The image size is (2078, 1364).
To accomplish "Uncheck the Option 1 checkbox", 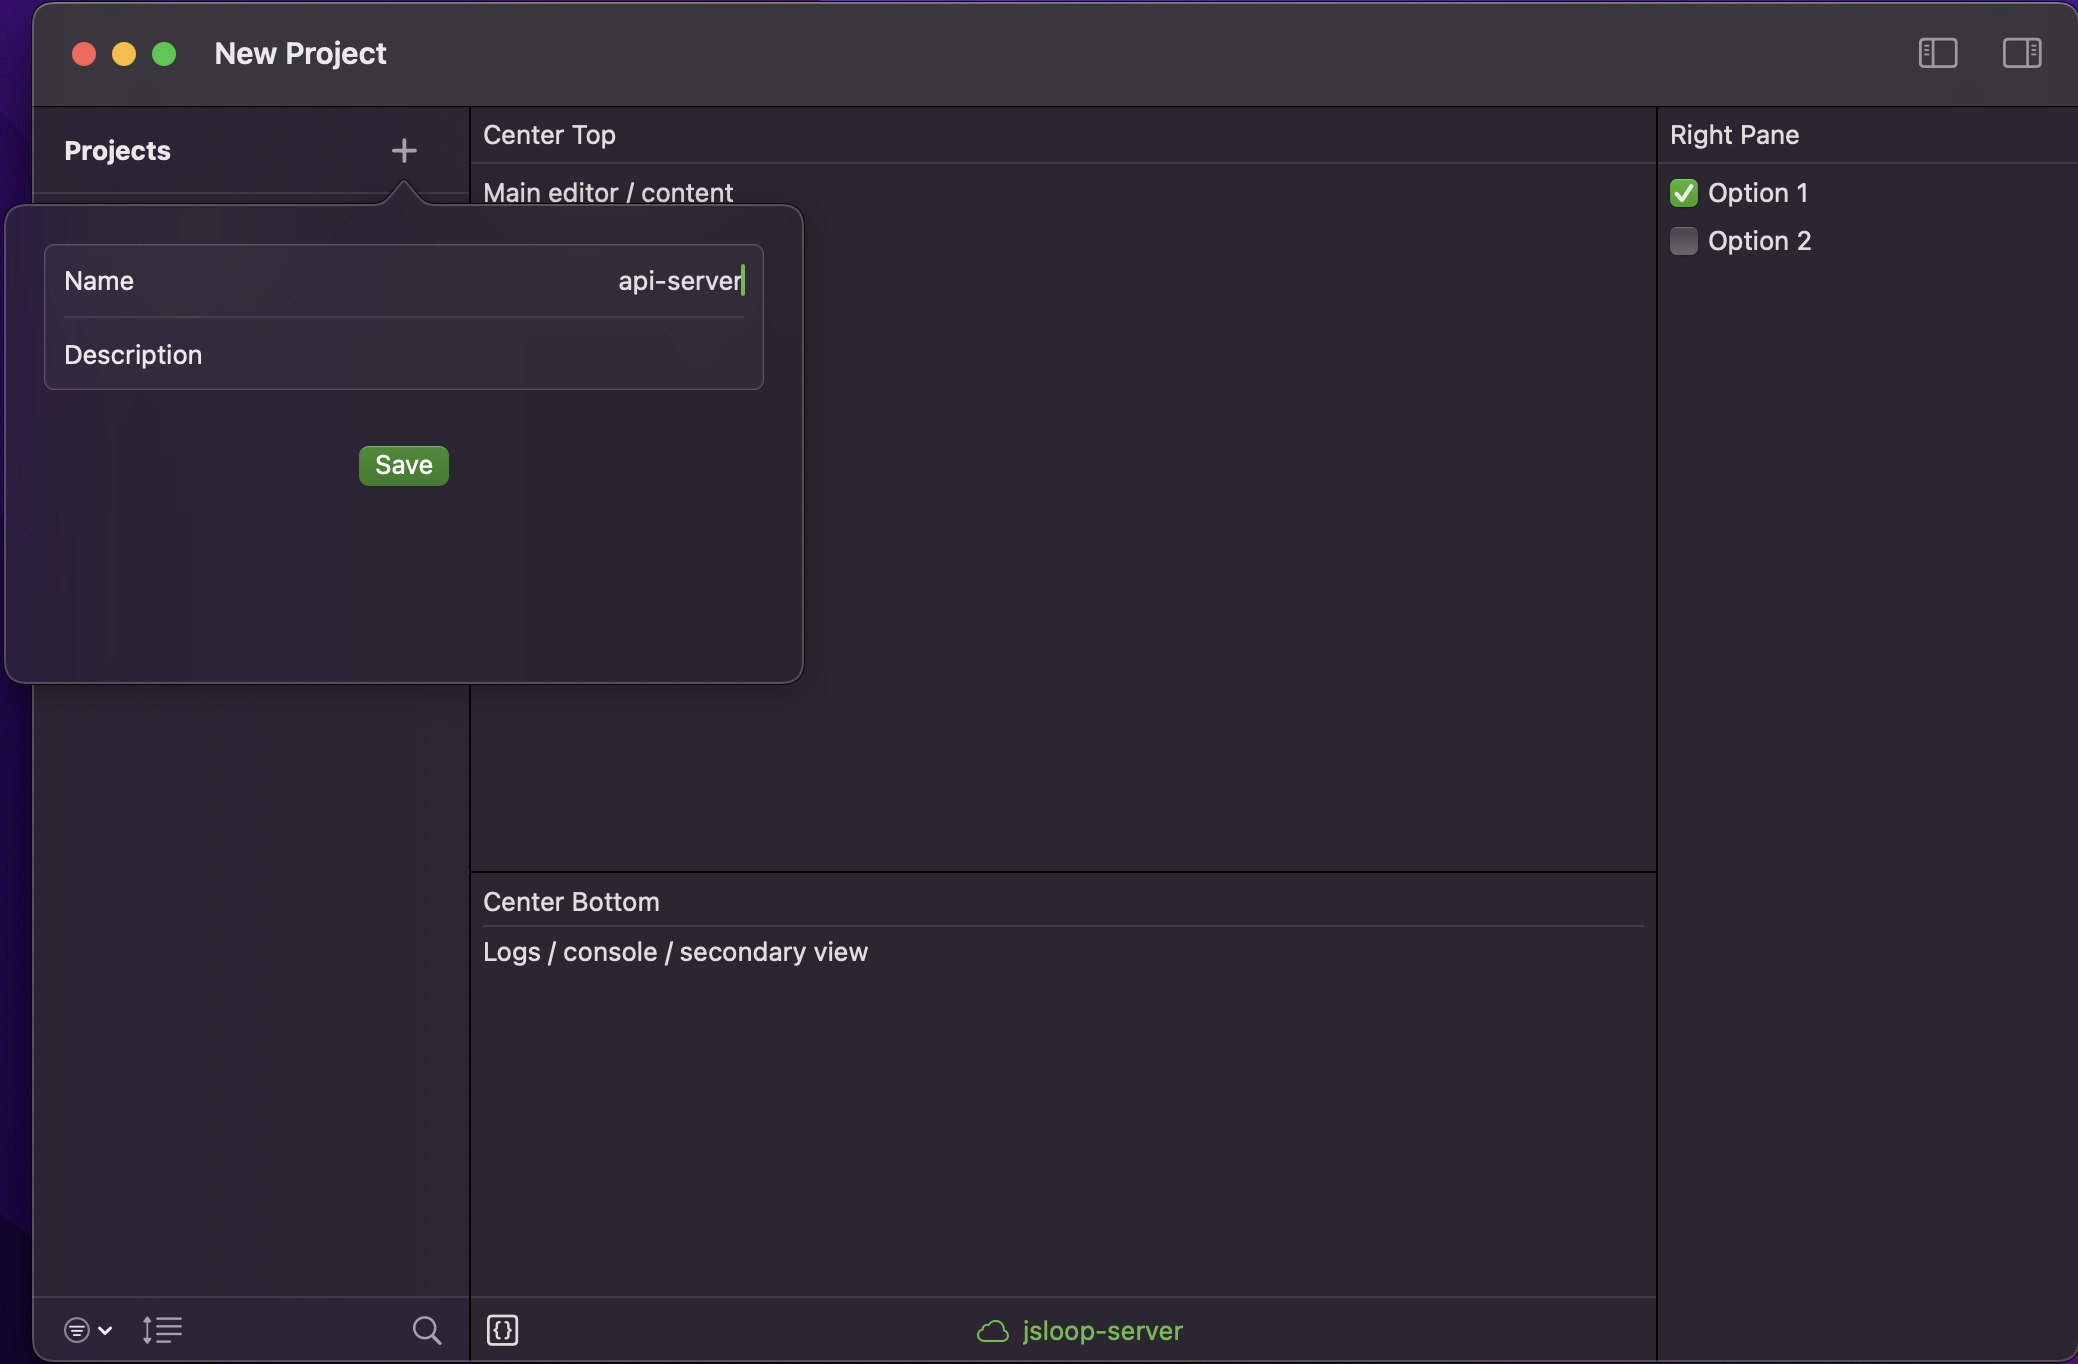I will point(1684,193).
